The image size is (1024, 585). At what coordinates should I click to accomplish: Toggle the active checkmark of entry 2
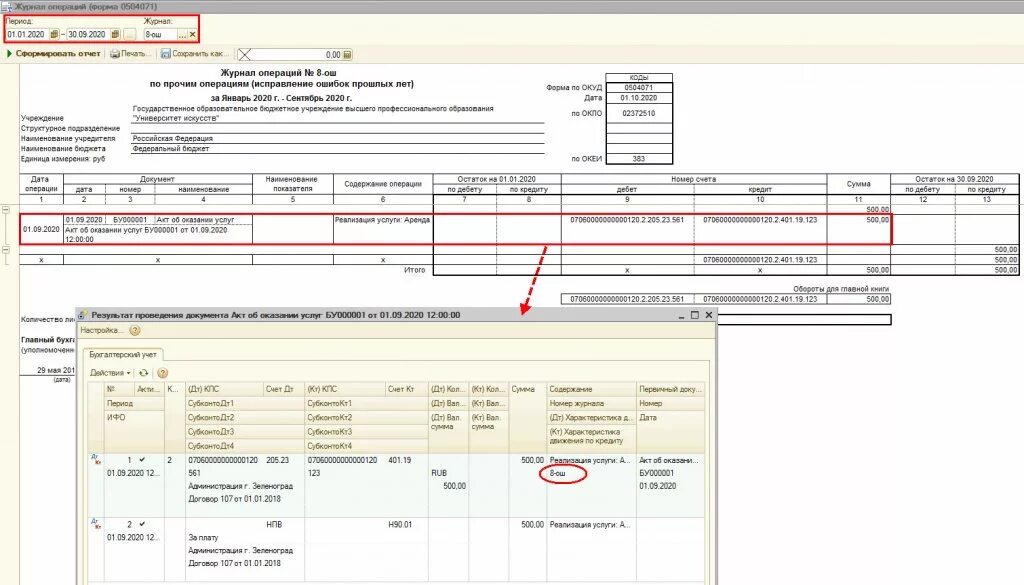coord(142,524)
